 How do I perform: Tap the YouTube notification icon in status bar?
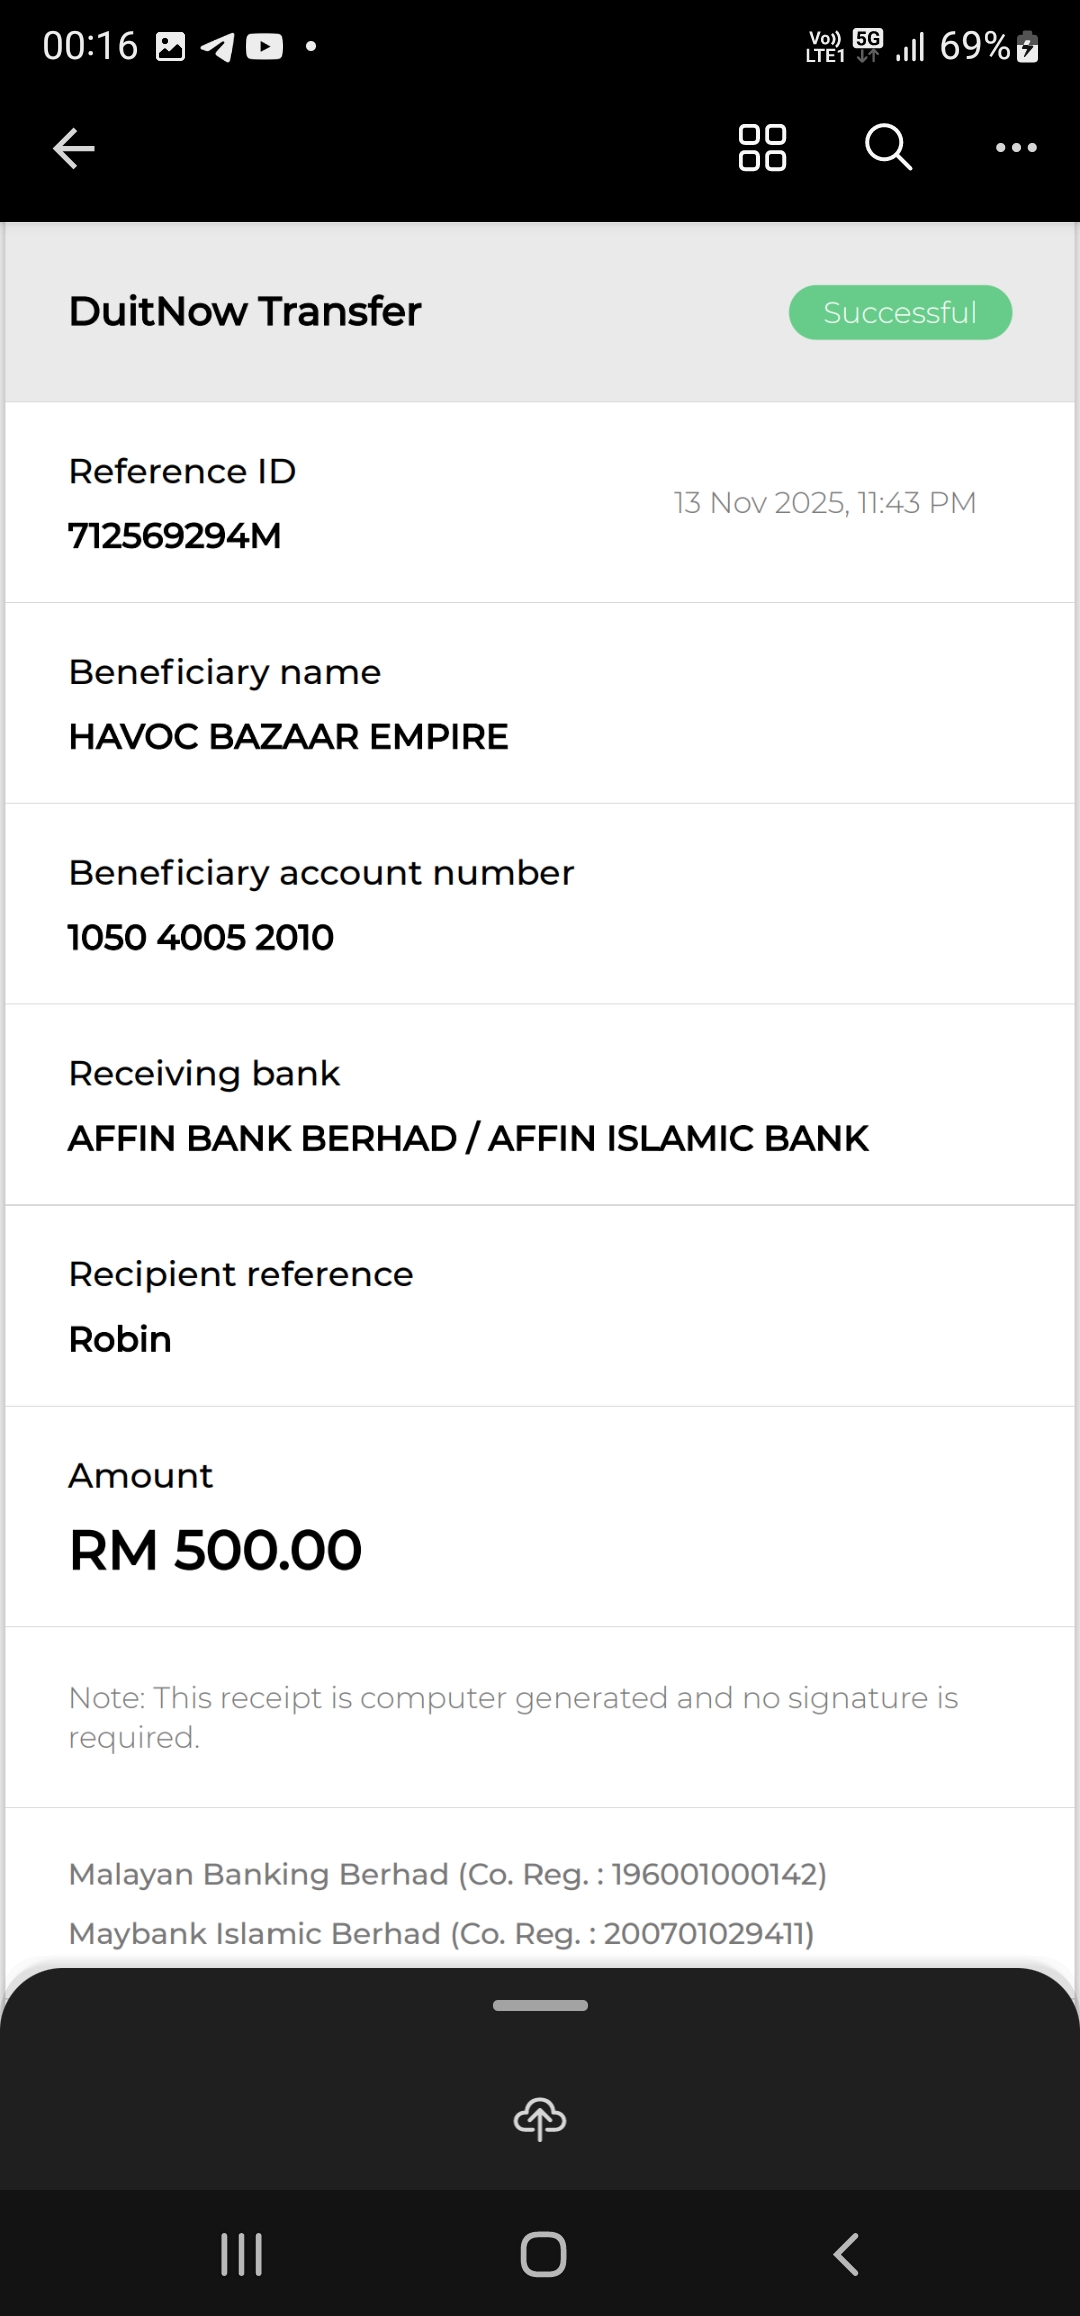(264, 47)
